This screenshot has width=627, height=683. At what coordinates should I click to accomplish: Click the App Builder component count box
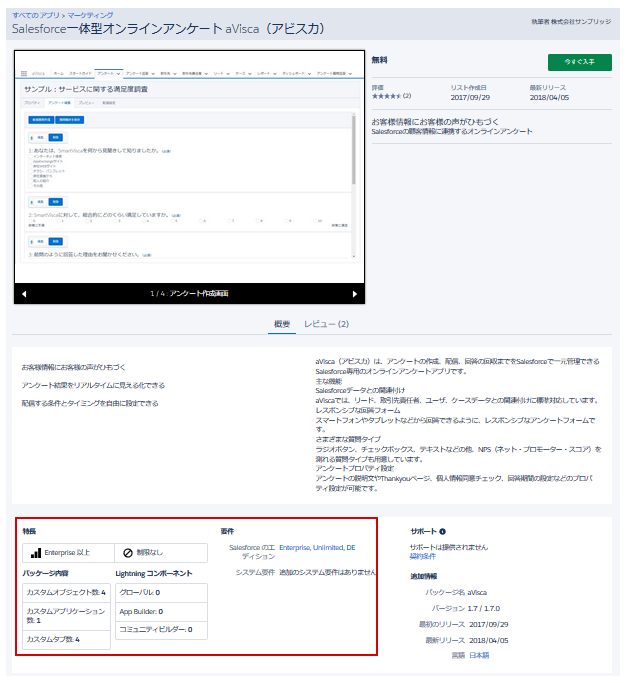[161, 610]
